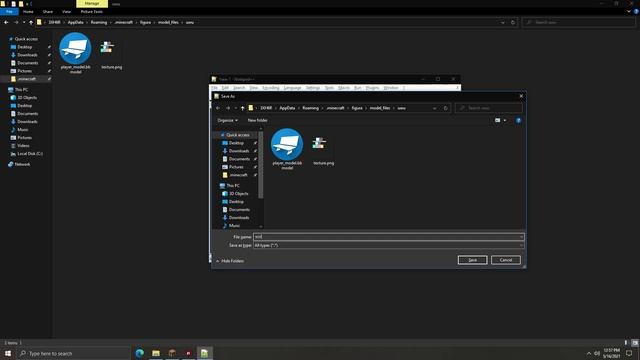Open the File tab in File Explorer
Viewport: 640px width, 360px height.
pyautogui.click(x=9, y=12)
